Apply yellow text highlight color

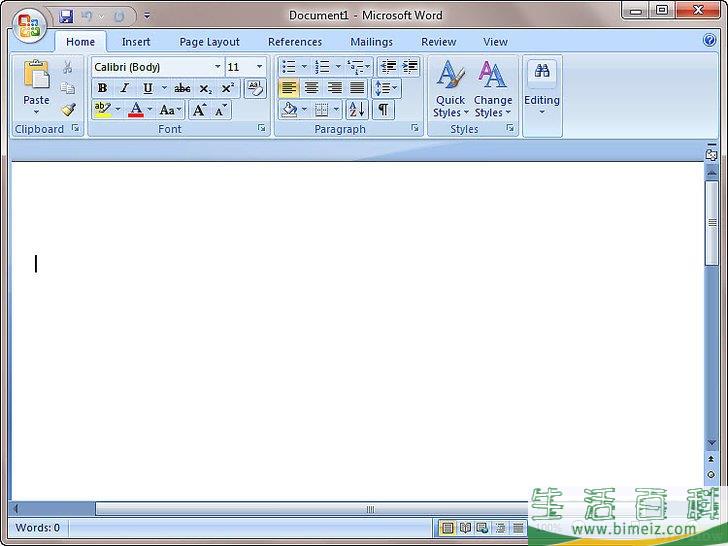(x=102, y=110)
